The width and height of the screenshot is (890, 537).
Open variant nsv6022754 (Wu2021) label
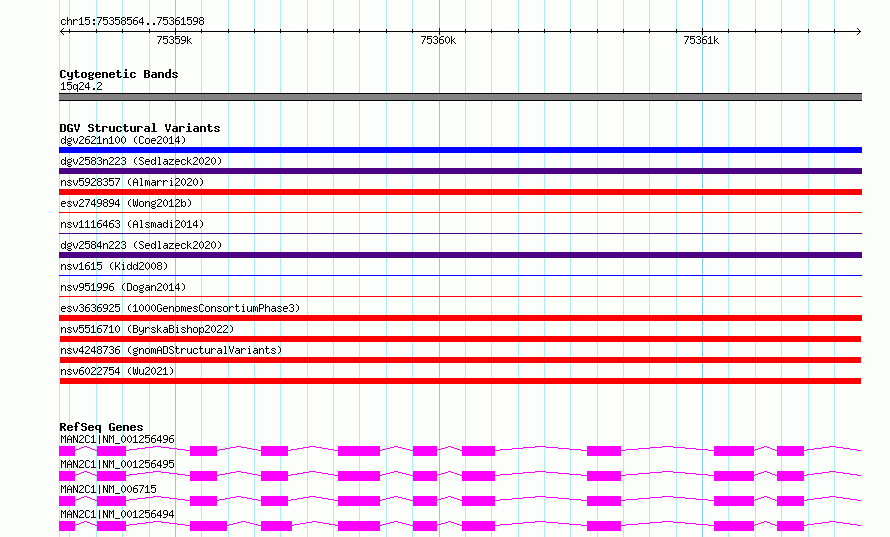tap(117, 371)
